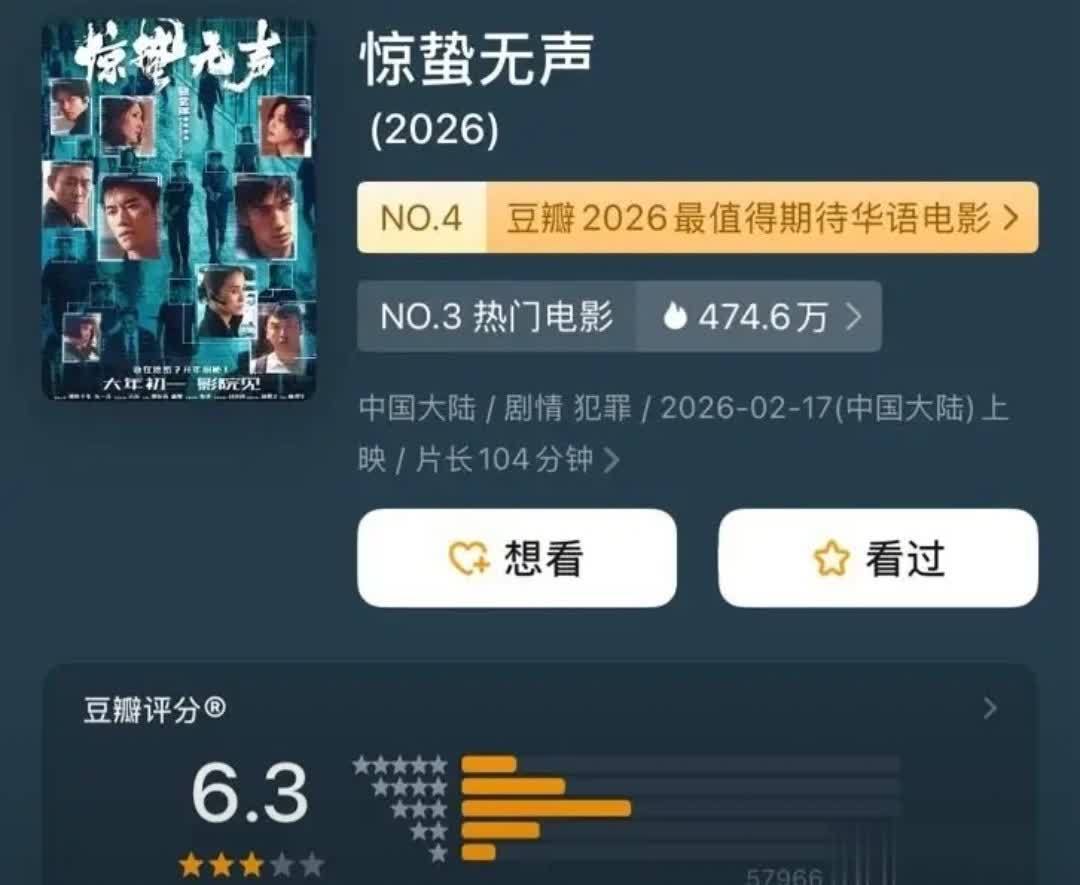Image resolution: width=1080 pixels, height=885 pixels.
Task: Tap the yellow stars under the 6.3 score
Action: 251,865
